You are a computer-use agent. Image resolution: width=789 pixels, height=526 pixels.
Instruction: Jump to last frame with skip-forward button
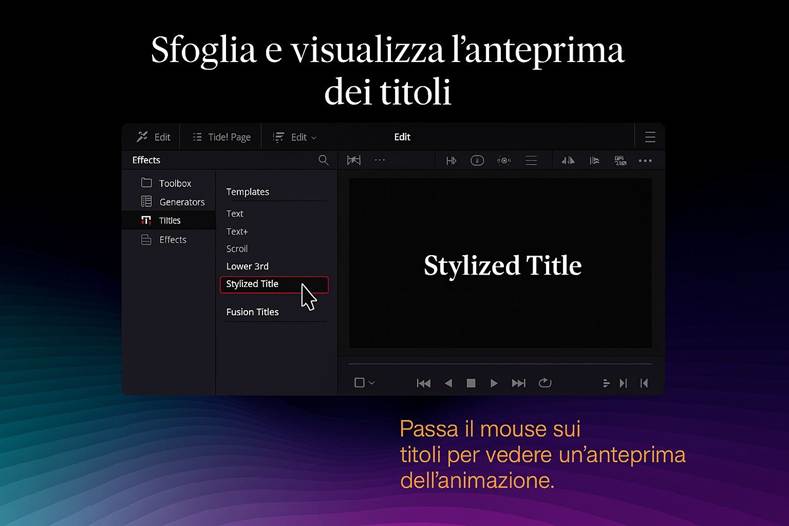pyautogui.click(x=518, y=384)
